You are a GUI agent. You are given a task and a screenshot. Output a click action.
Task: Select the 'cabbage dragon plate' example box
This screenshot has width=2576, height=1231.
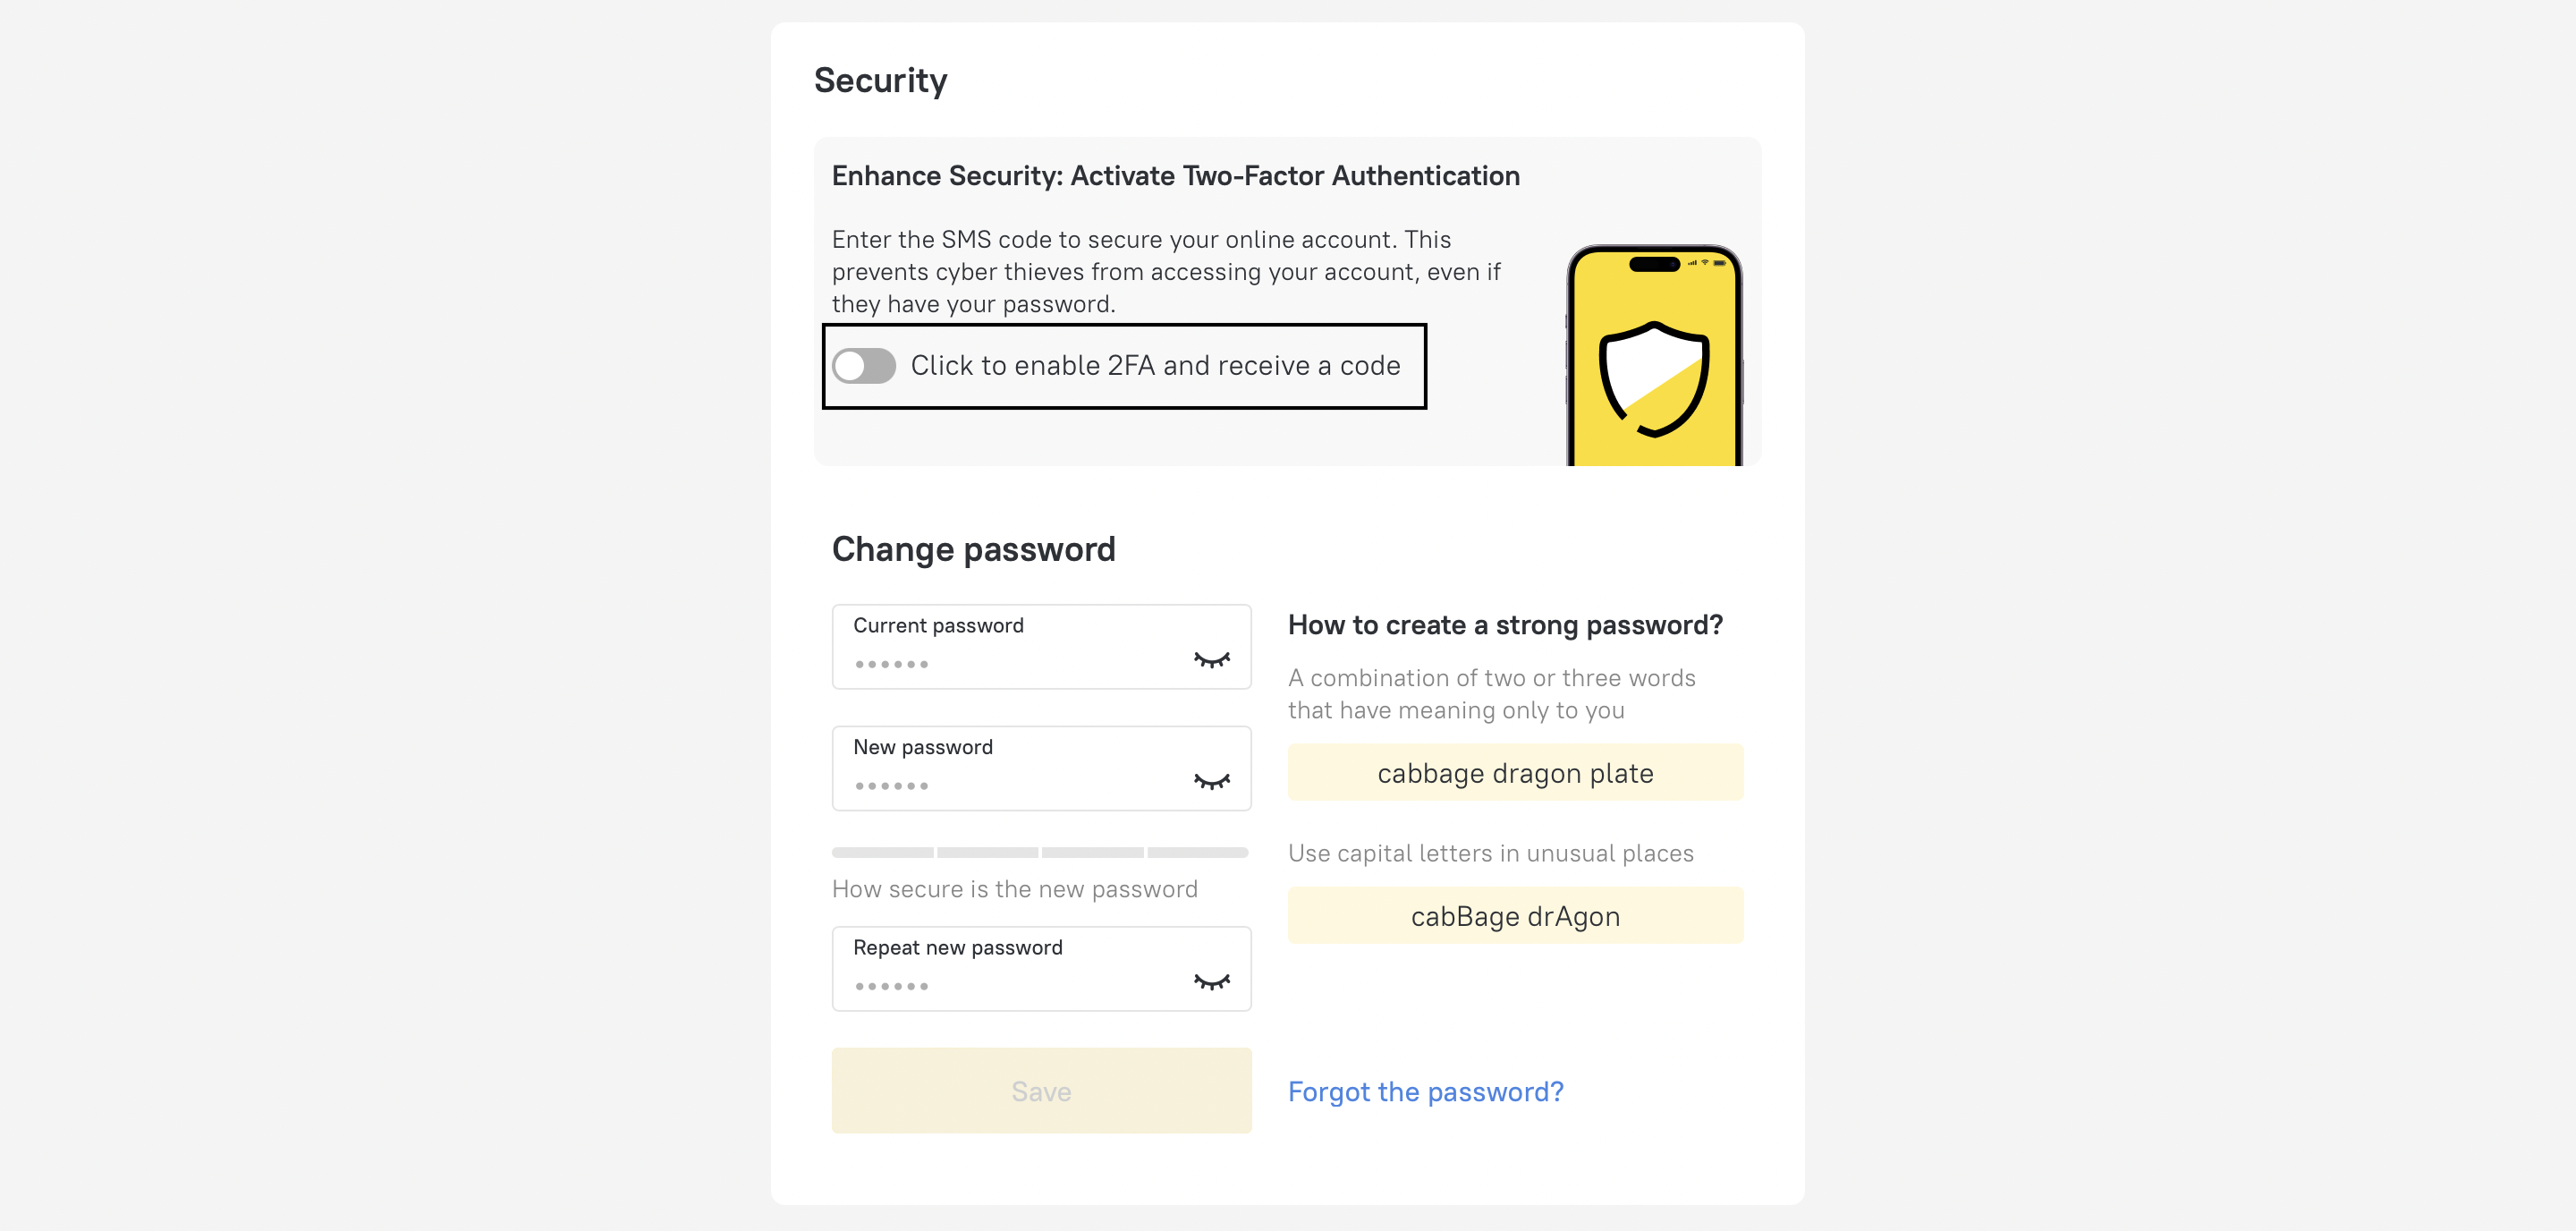point(1515,773)
